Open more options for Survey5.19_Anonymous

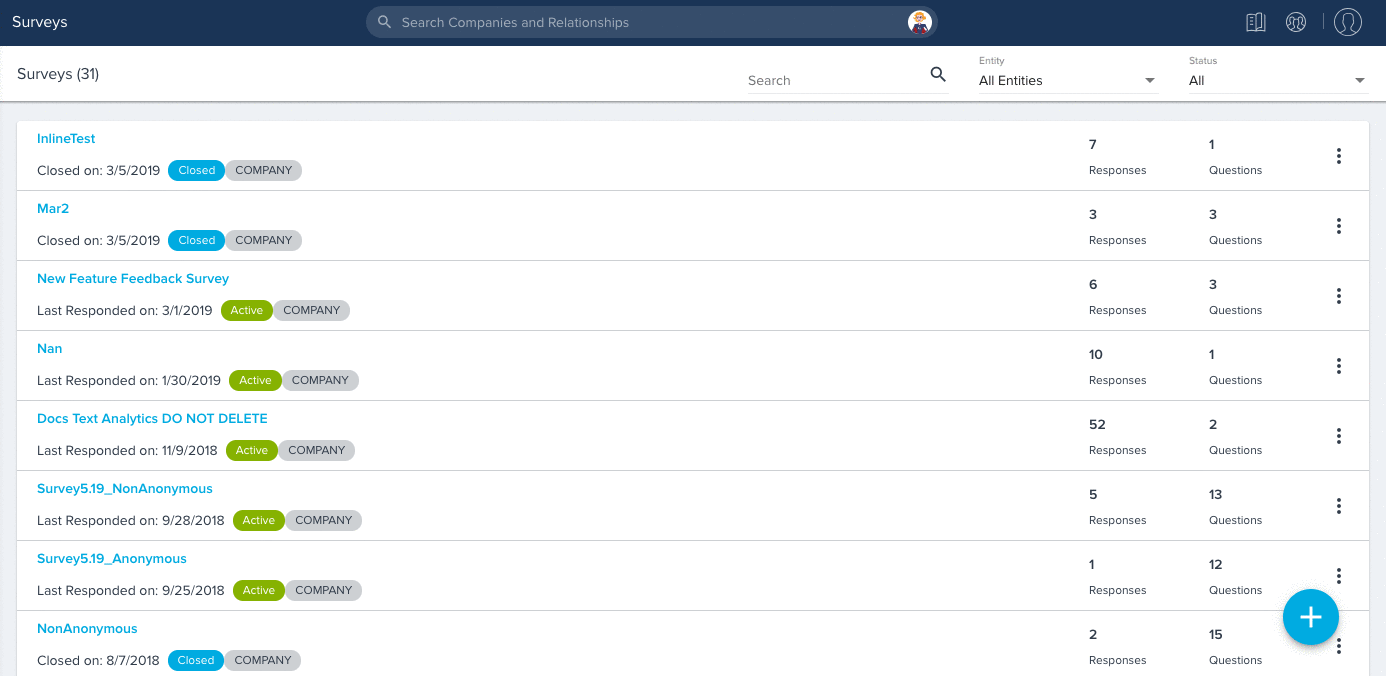[x=1338, y=576]
